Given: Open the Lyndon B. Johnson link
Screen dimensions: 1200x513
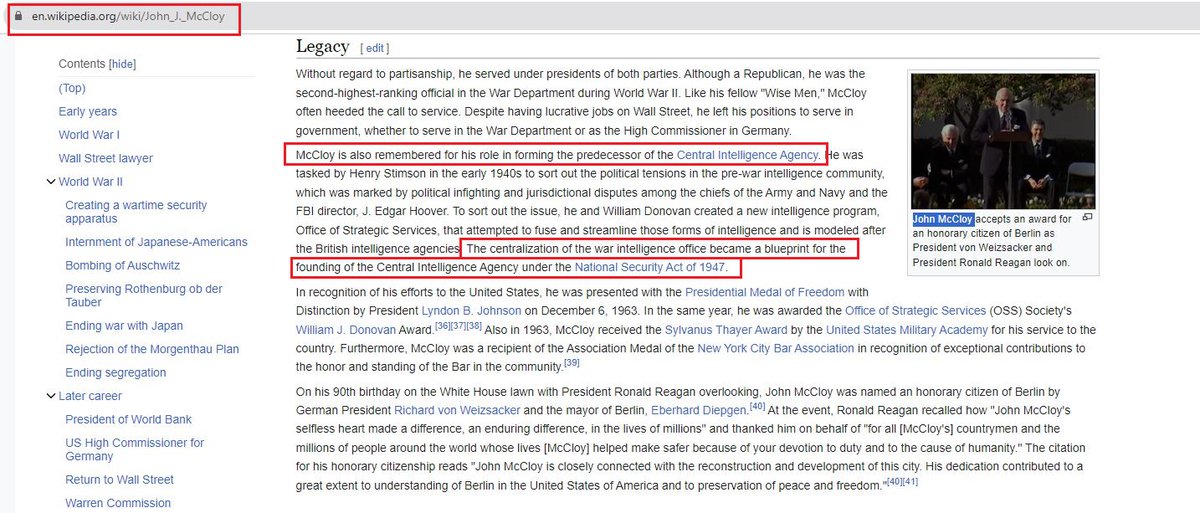Looking at the screenshot, I should click(x=469, y=311).
